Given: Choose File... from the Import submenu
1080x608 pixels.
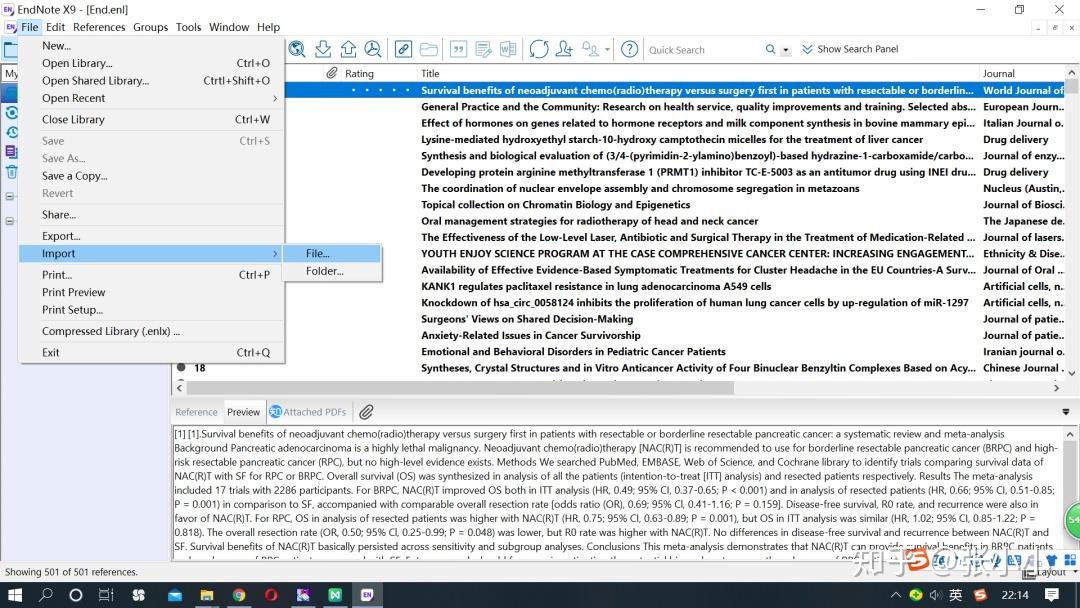Looking at the screenshot, I should coord(317,253).
